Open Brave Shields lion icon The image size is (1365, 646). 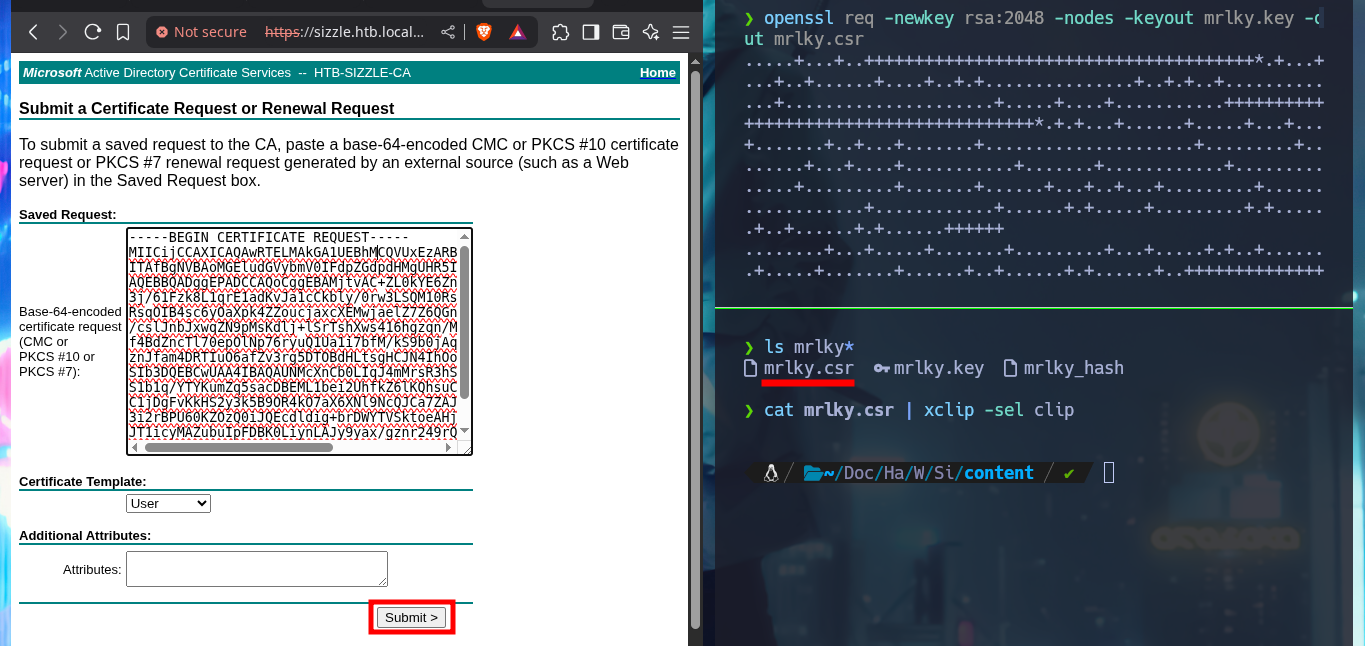pos(484,32)
